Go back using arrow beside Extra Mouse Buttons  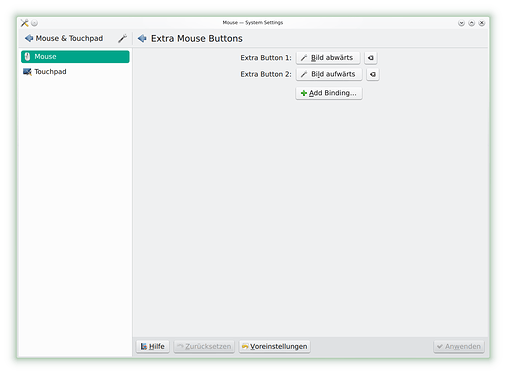pos(142,38)
